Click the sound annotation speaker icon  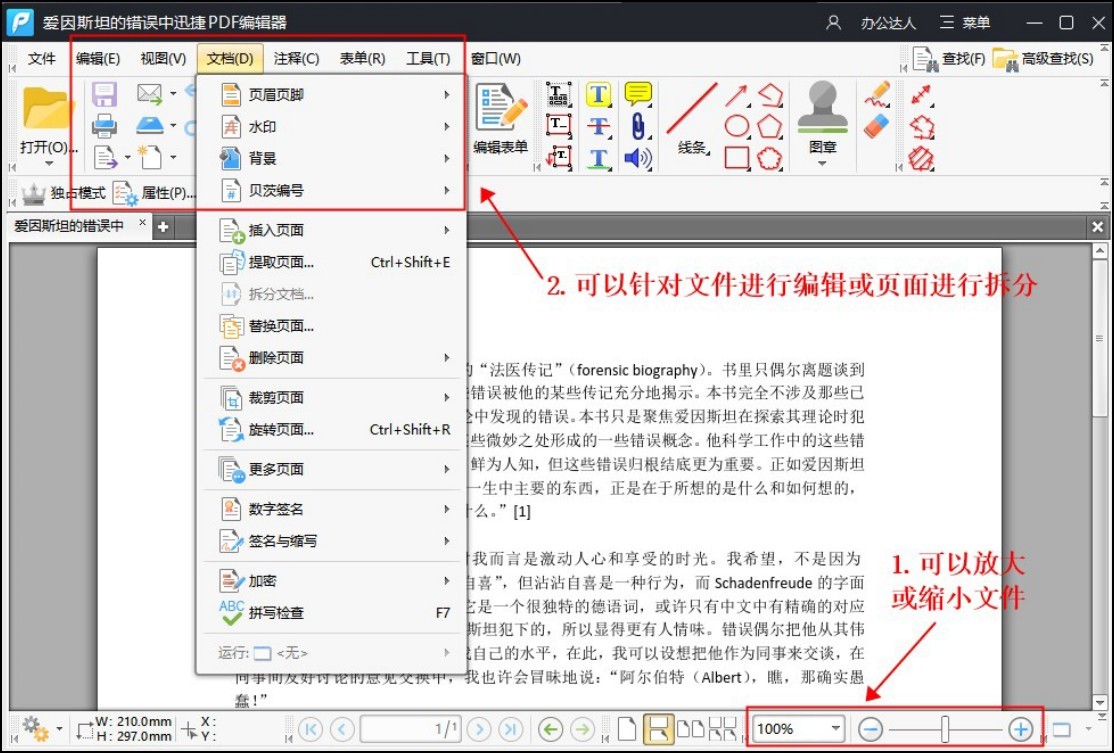[x=637, y=157]
